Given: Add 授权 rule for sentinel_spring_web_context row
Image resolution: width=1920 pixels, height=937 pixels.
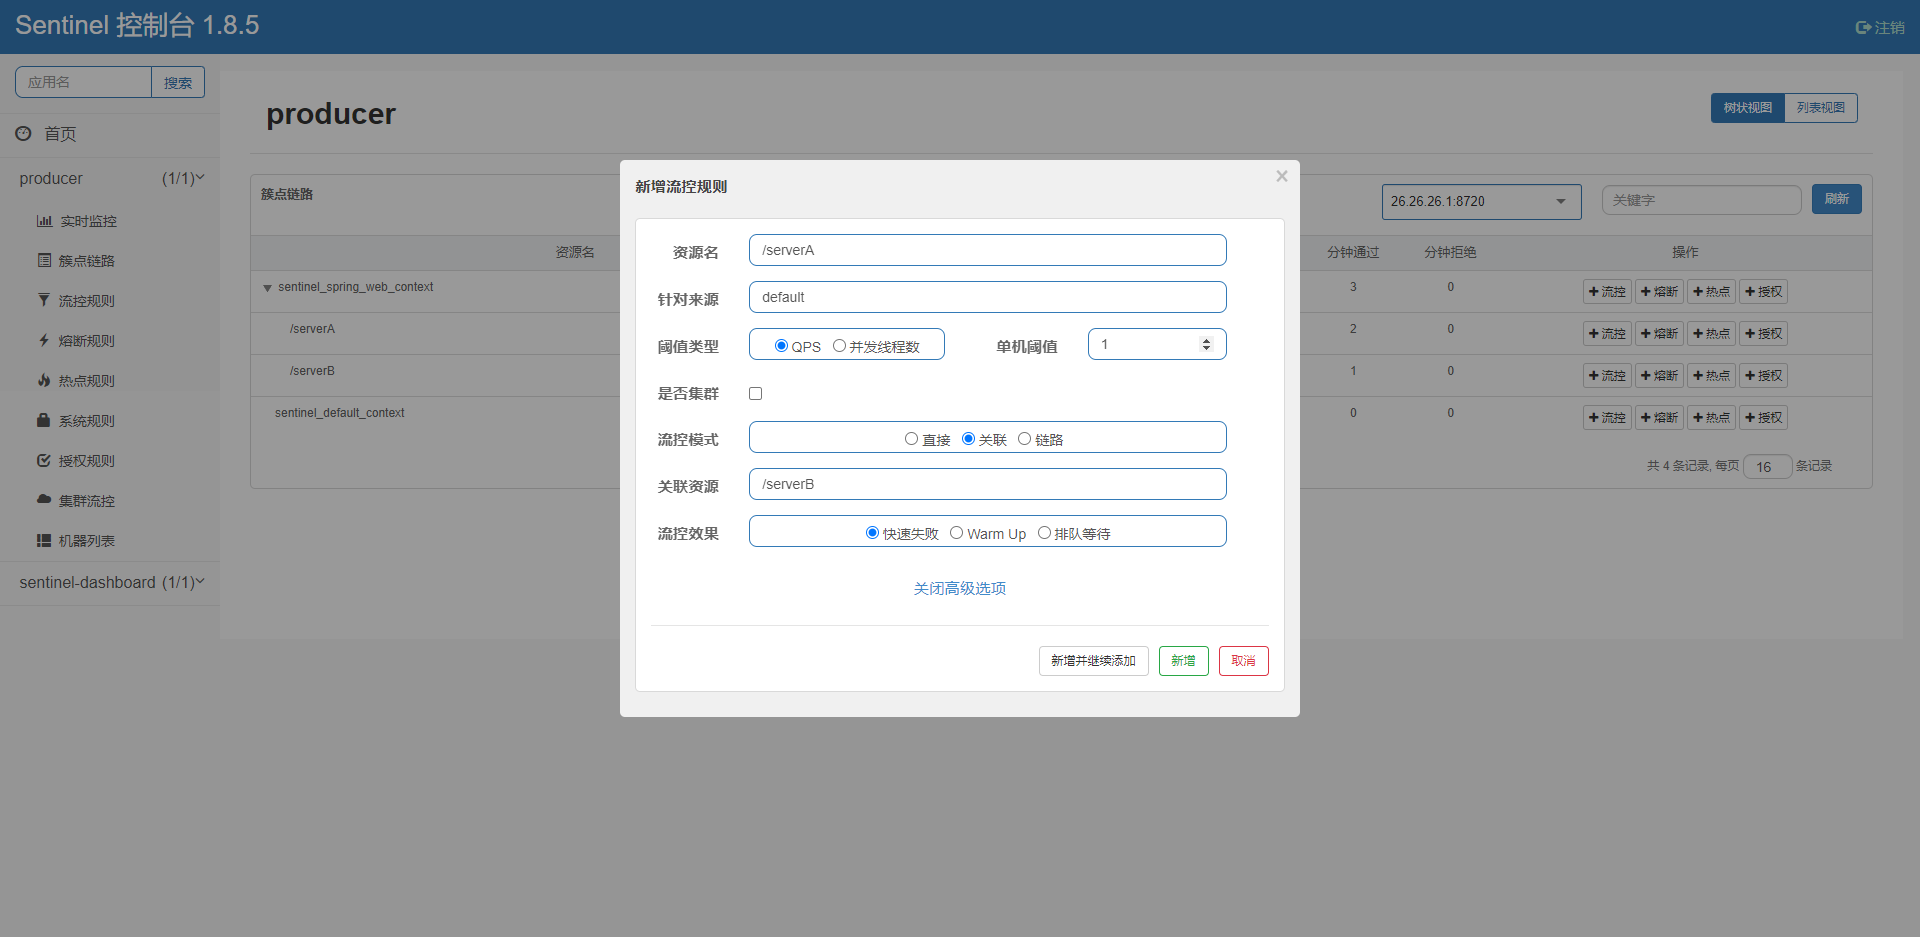Looking at the screenshot, I should tap(1763, 292).
